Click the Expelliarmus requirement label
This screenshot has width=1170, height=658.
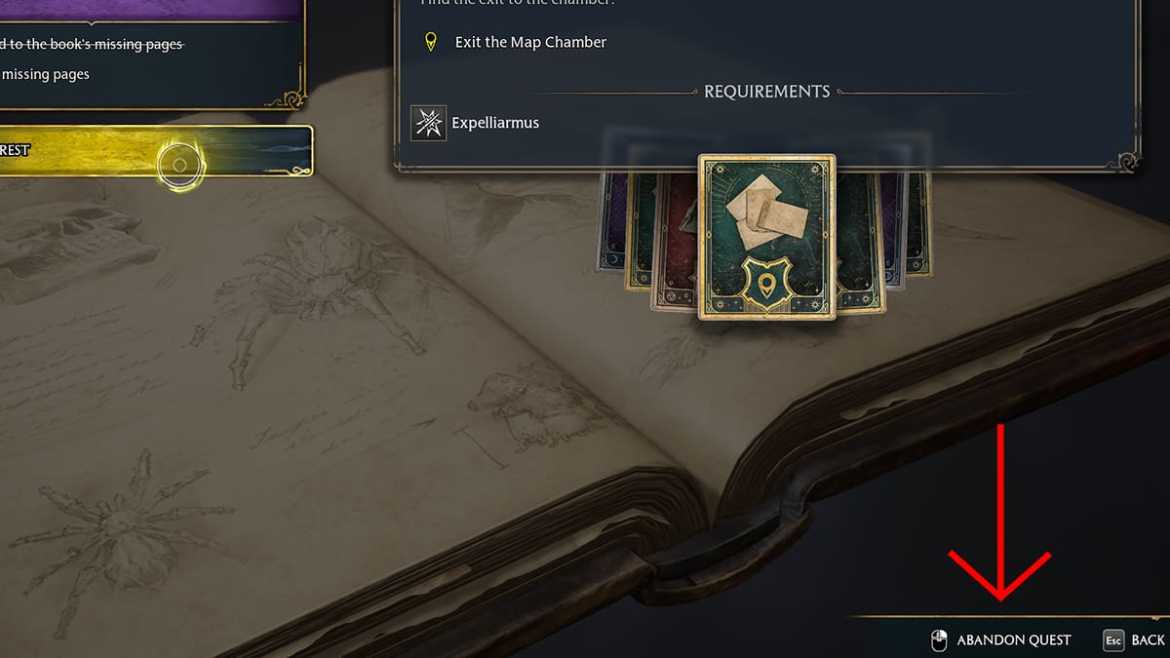tap(495, 123)
